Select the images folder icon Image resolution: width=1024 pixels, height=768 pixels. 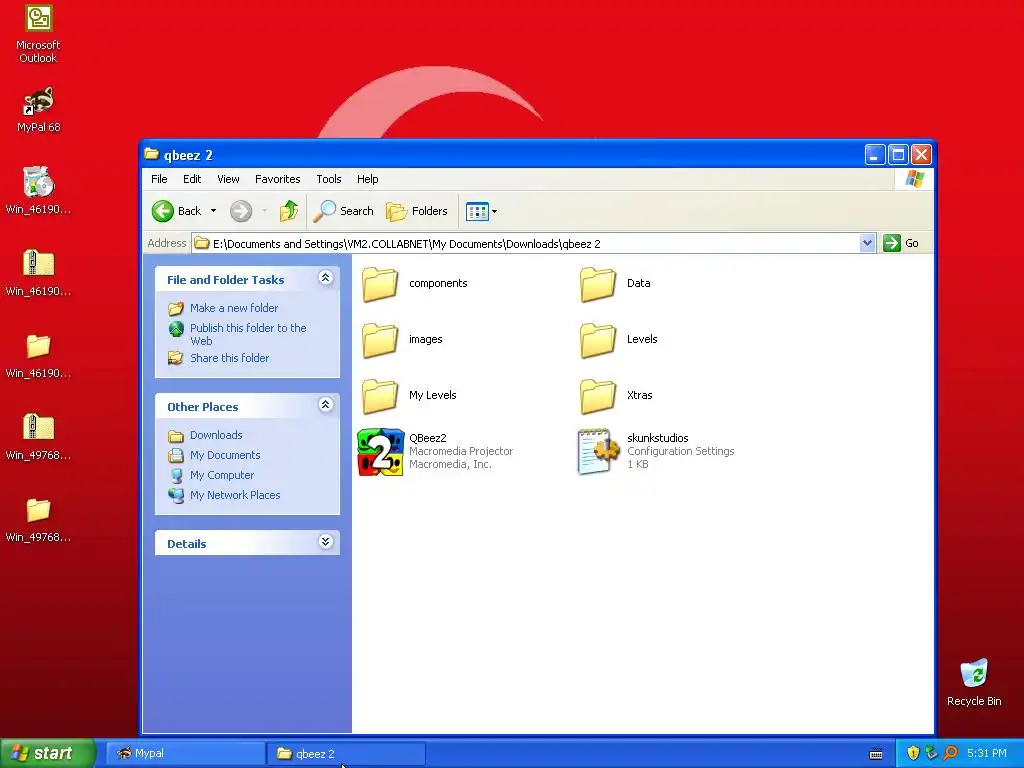click(x=380, y=340)
